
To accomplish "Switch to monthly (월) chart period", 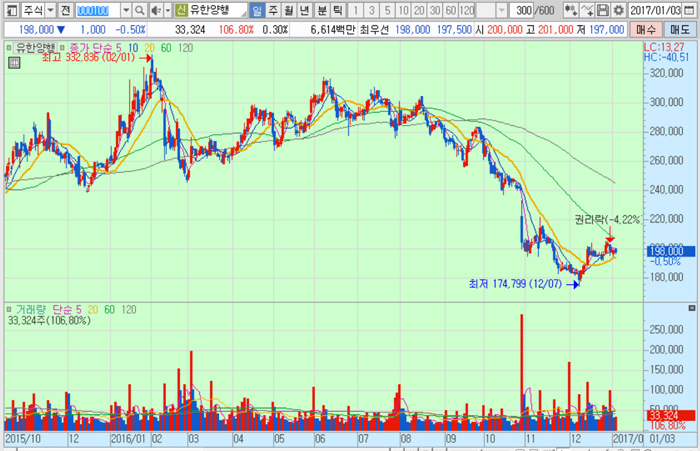I will 289,10.
